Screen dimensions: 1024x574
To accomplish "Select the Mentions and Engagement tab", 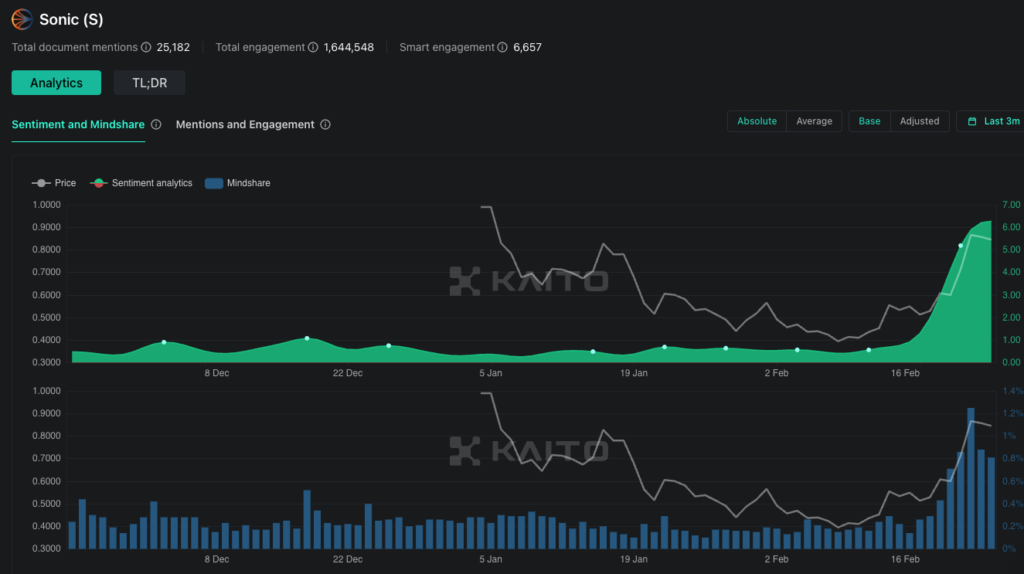I will click(x=245, y=124).
